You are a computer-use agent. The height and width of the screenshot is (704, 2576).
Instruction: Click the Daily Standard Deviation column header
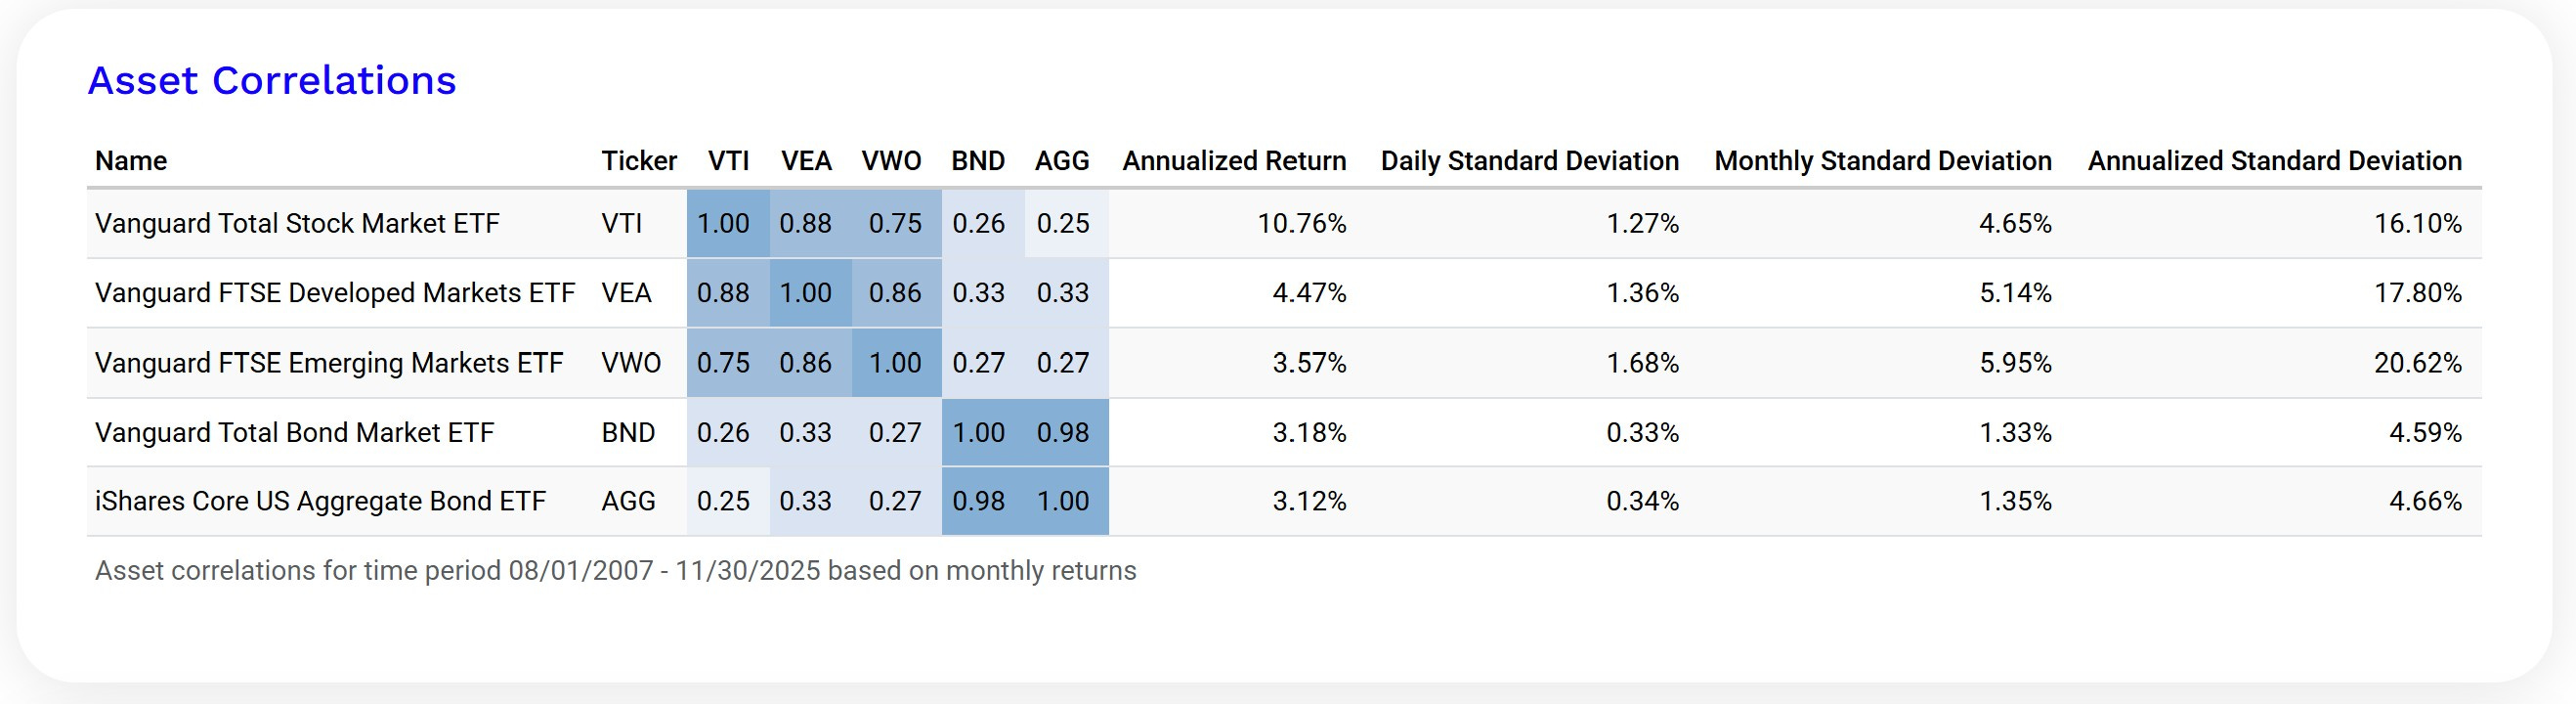point(1529,161)
